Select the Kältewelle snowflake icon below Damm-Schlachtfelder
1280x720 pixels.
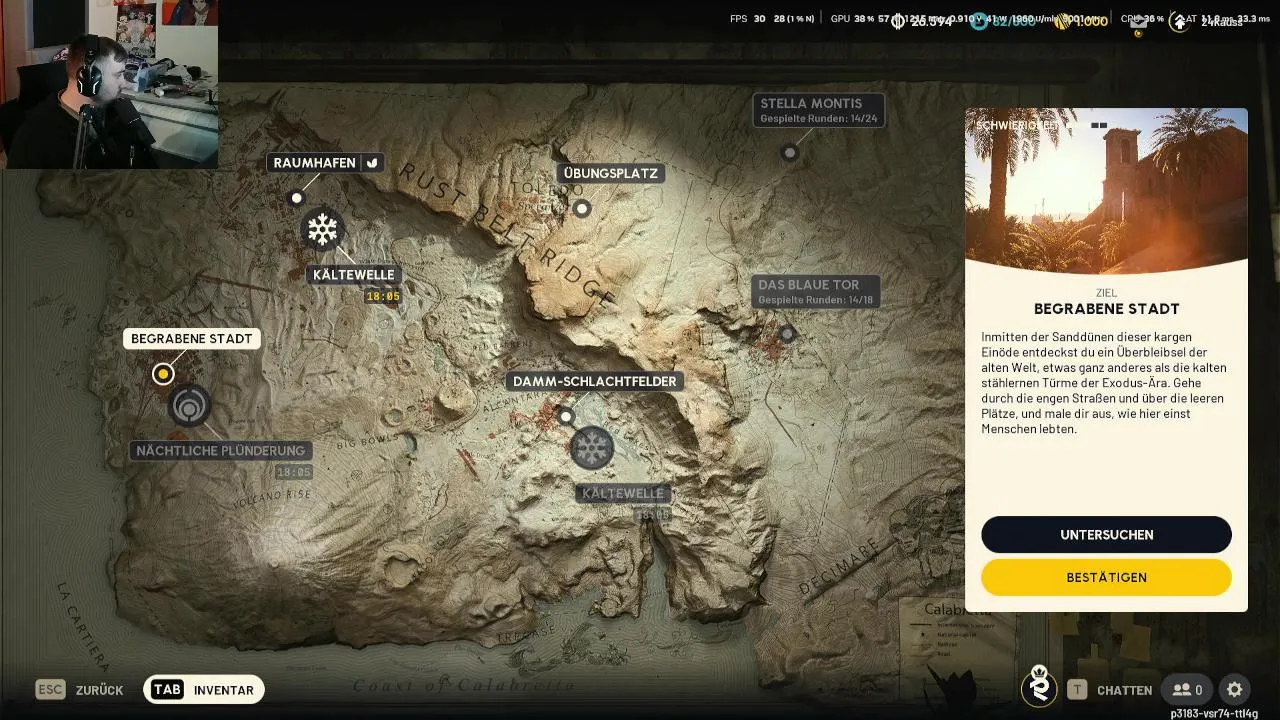click(x=592, y=447)
